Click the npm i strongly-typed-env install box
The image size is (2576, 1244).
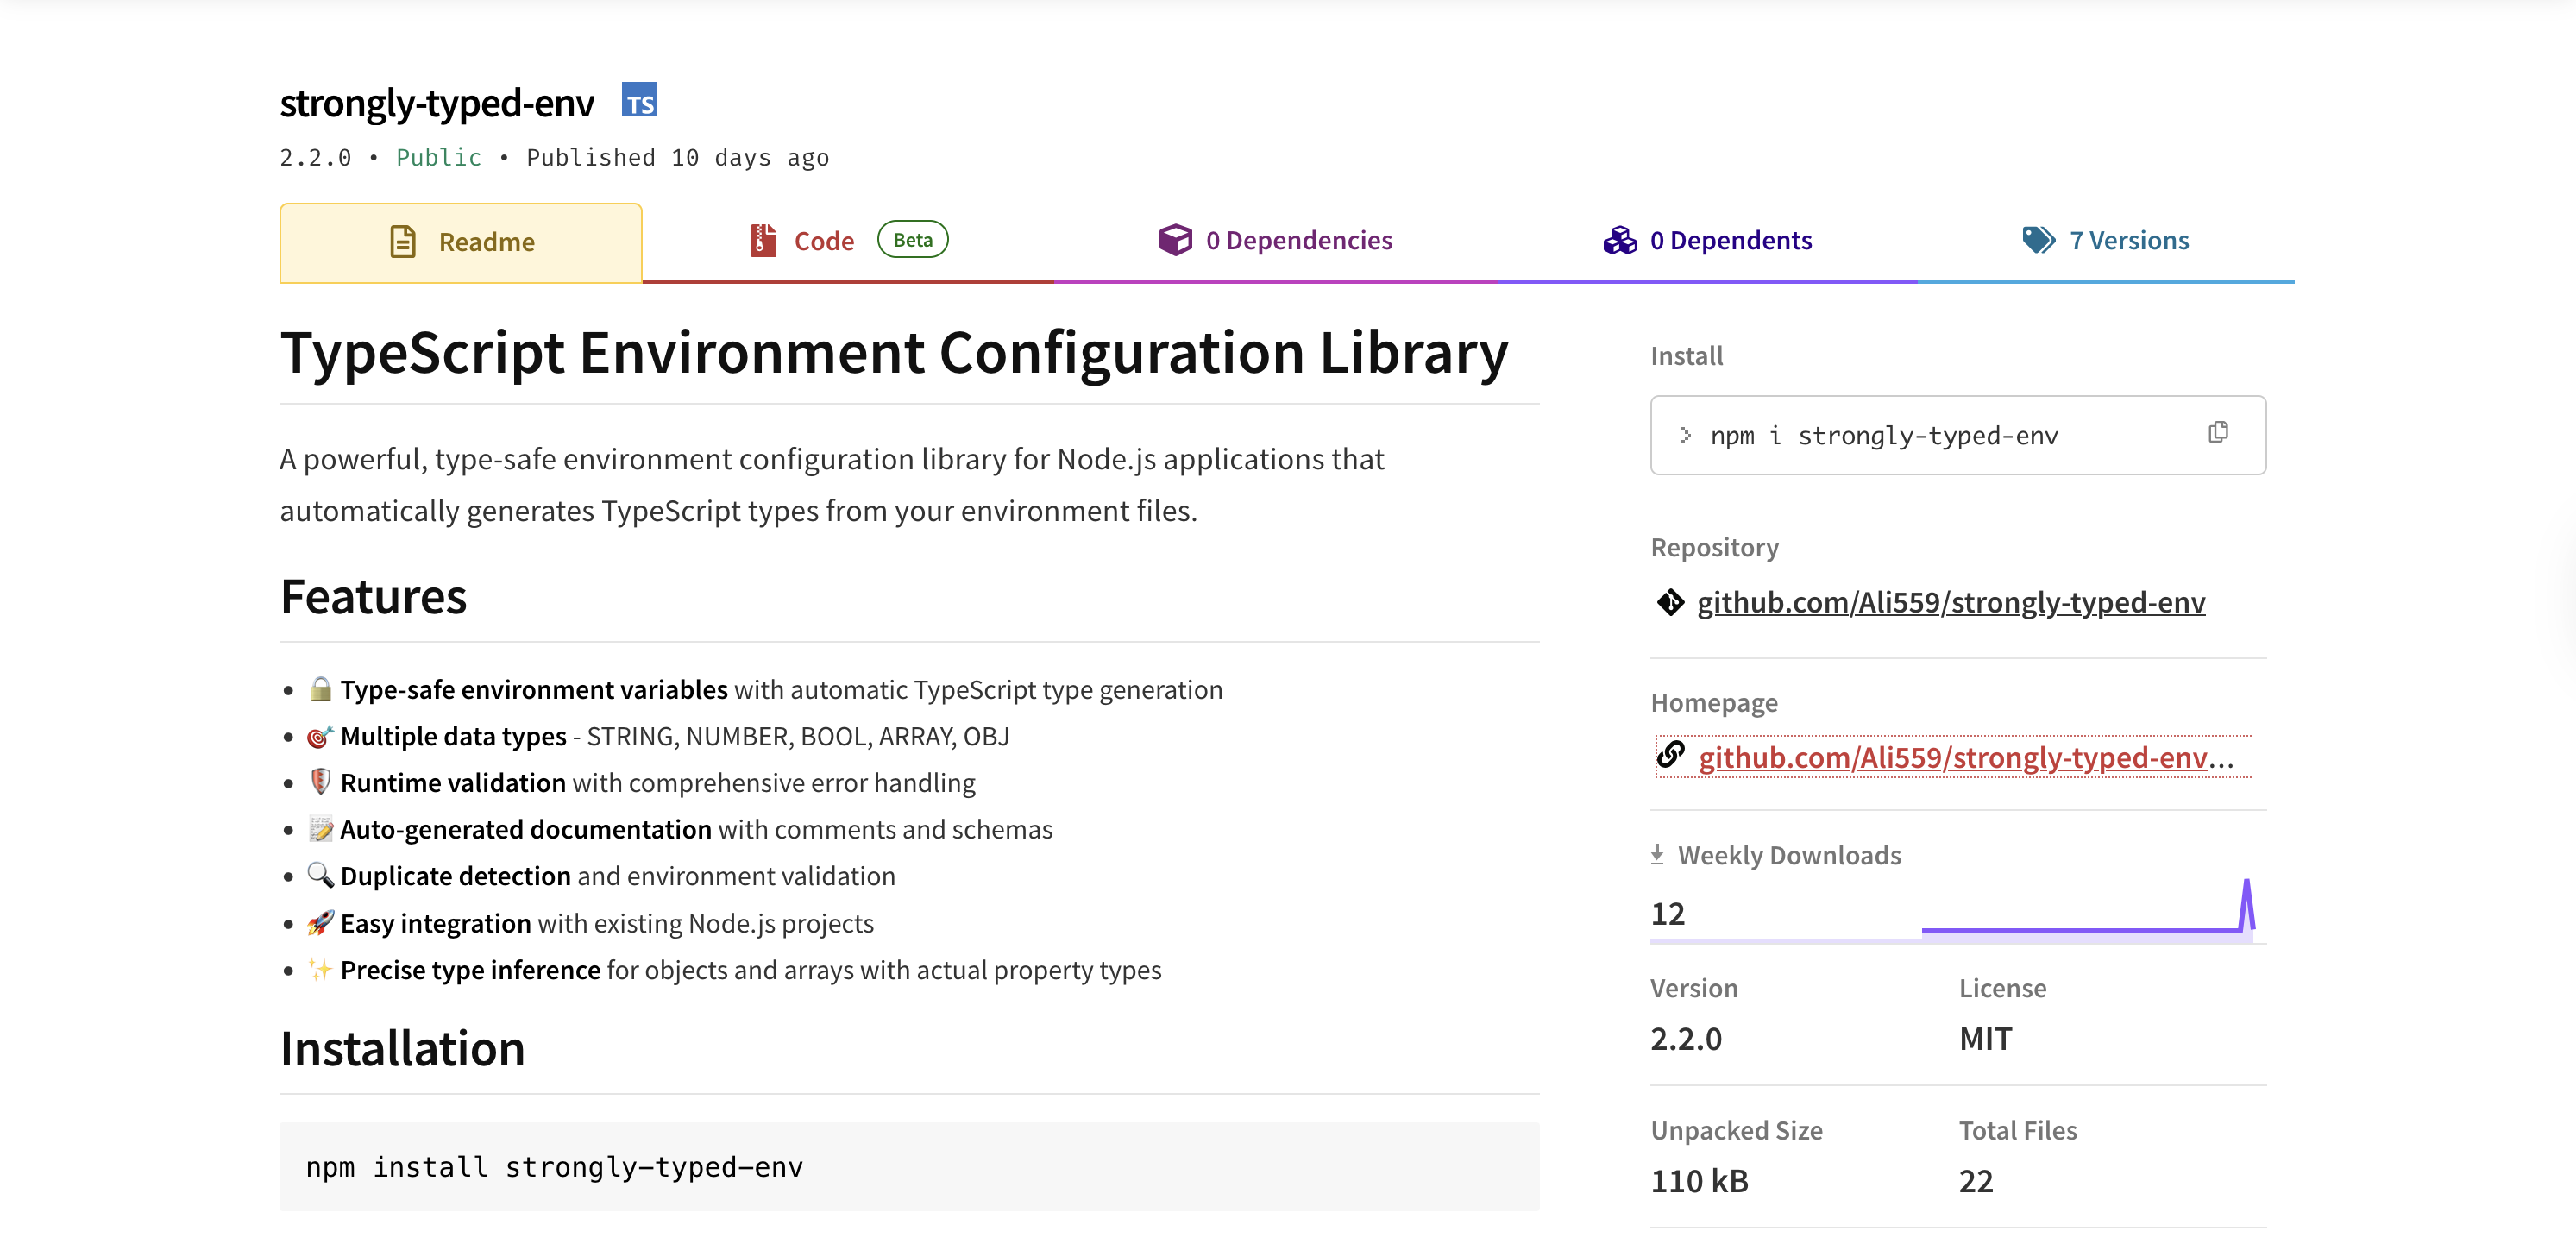point(1883,435)
